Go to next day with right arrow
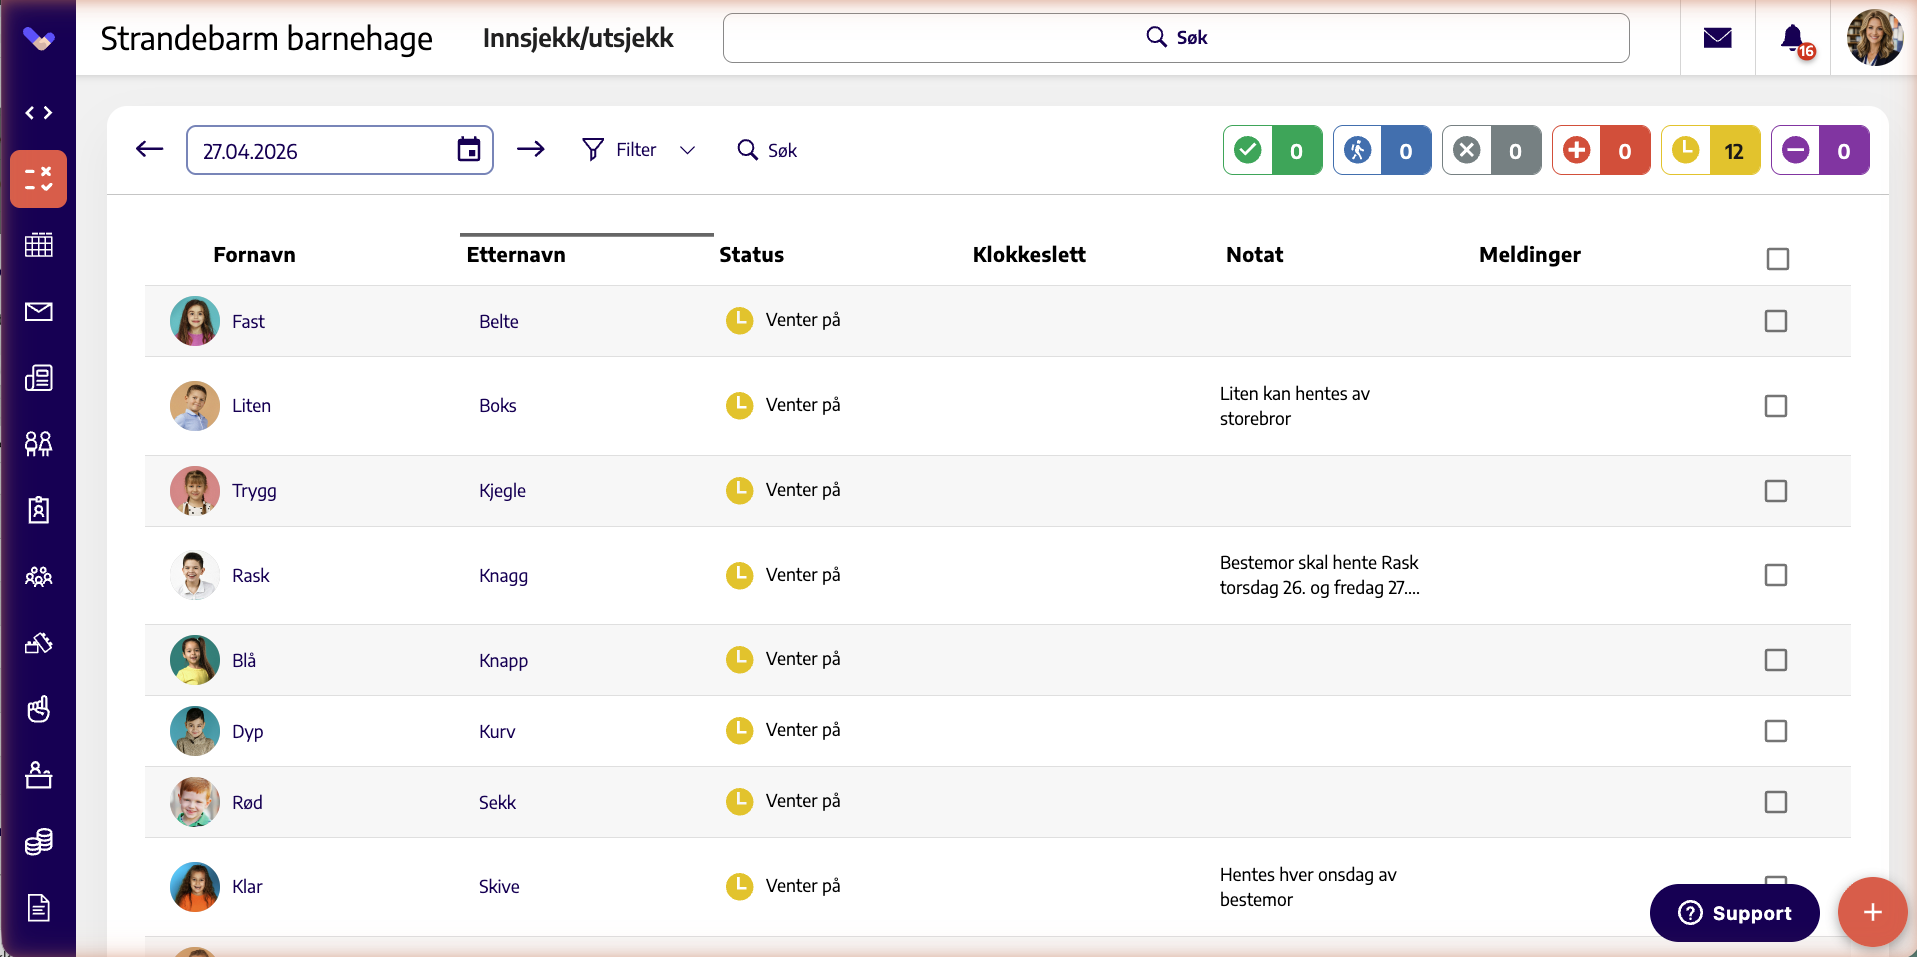 (531, 149)
